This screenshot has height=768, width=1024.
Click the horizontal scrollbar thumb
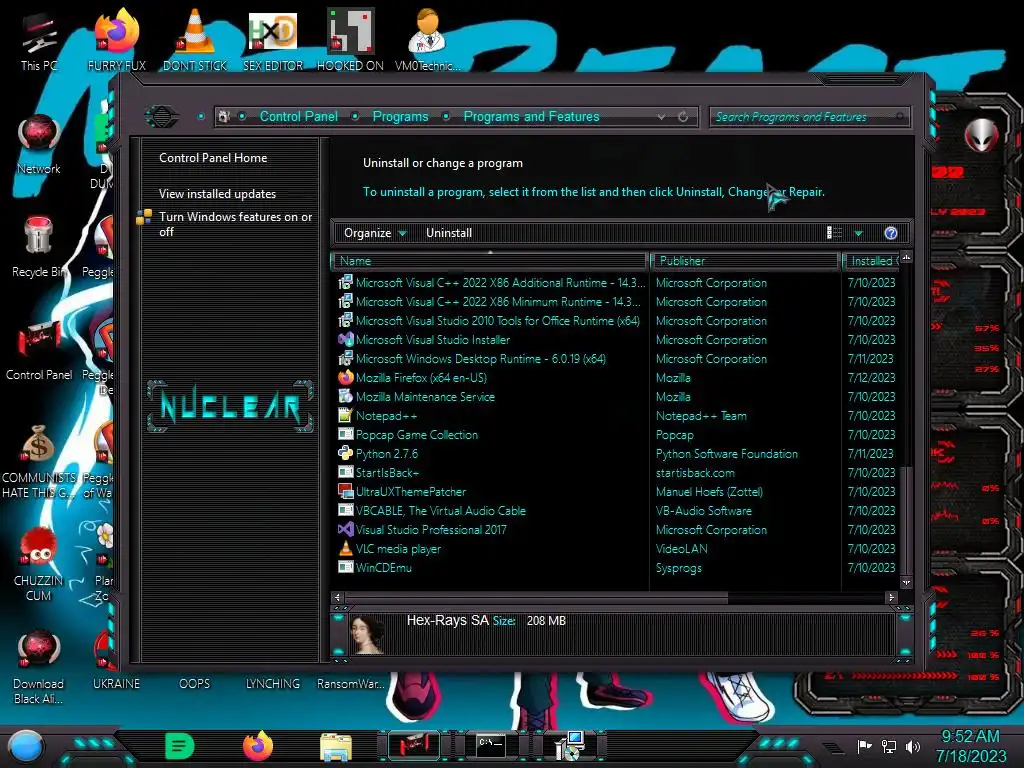536,597
